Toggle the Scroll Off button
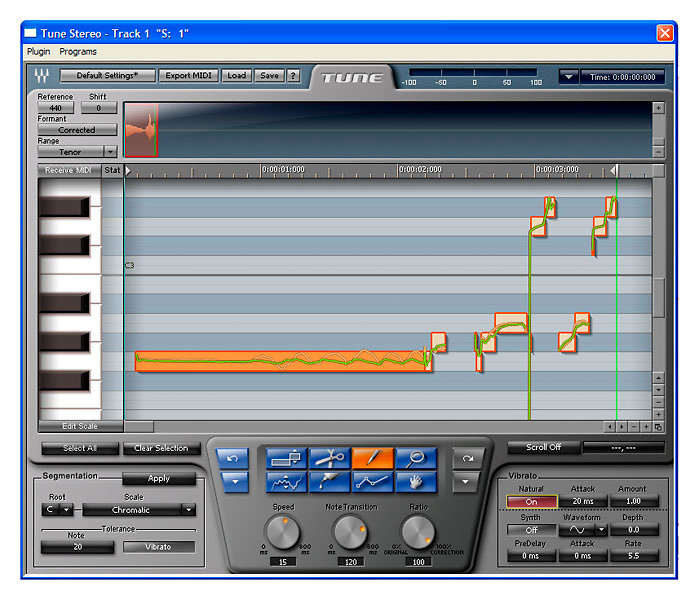The width and height of the screenshot is (699, 600). pyautogui.click(x=543, y=447)
